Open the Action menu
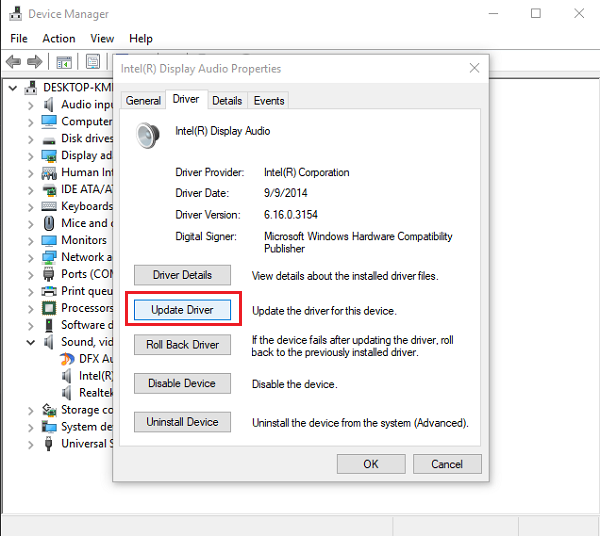Viewport: 600px width, 536px height. point(58,38)
